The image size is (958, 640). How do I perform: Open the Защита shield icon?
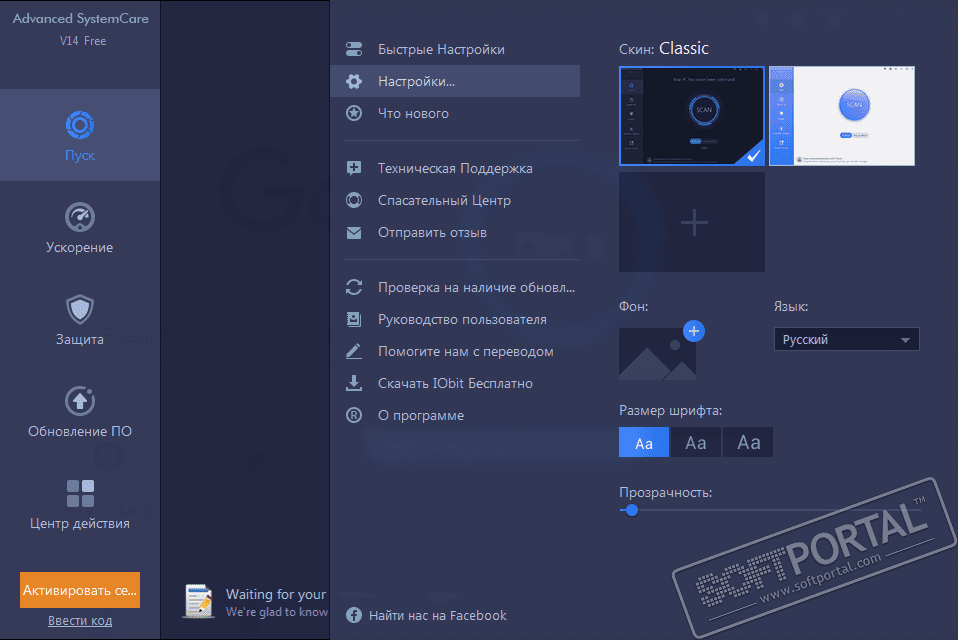click(79, 309)
